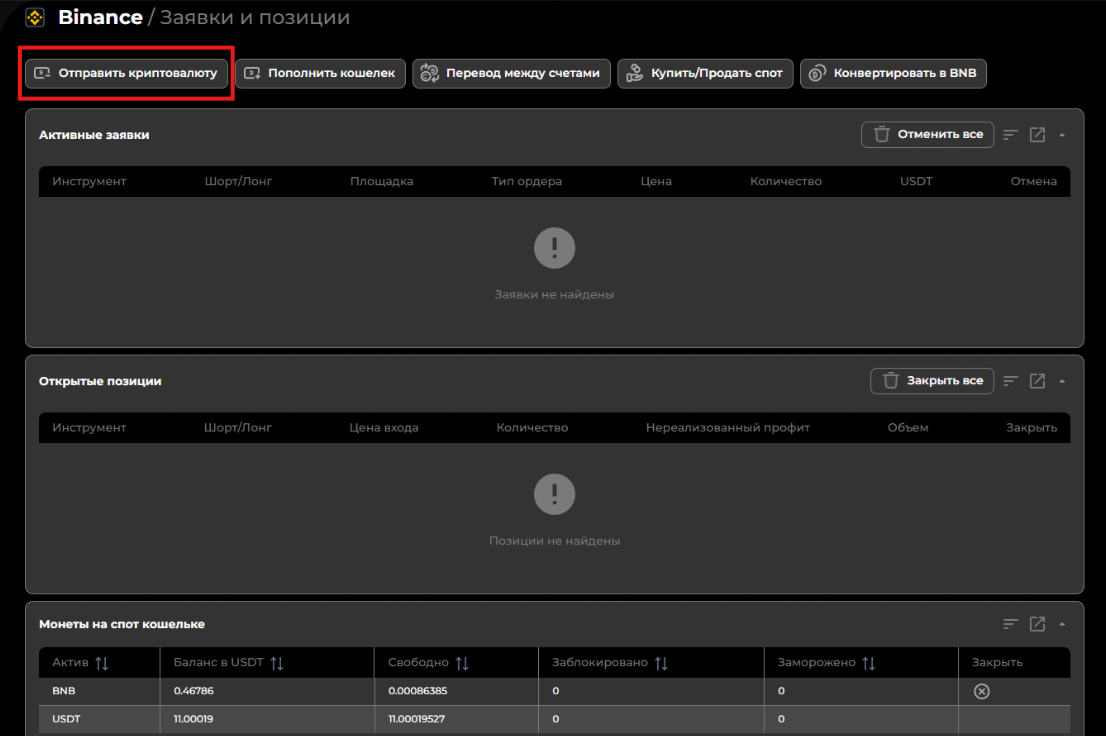Viewport: 1106px width, 736px height.
Task: Open filter options in Активные заявки panel
Action: [1011, 134]
